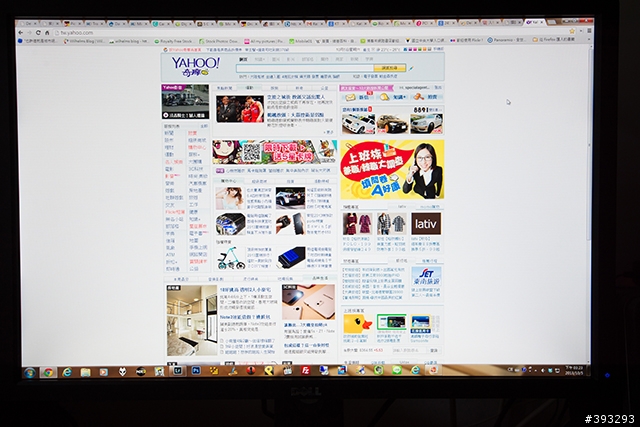Viewport: 640px width, 427px height.
Task: Open the anime QR code banner ad
Action: (275, 152)
